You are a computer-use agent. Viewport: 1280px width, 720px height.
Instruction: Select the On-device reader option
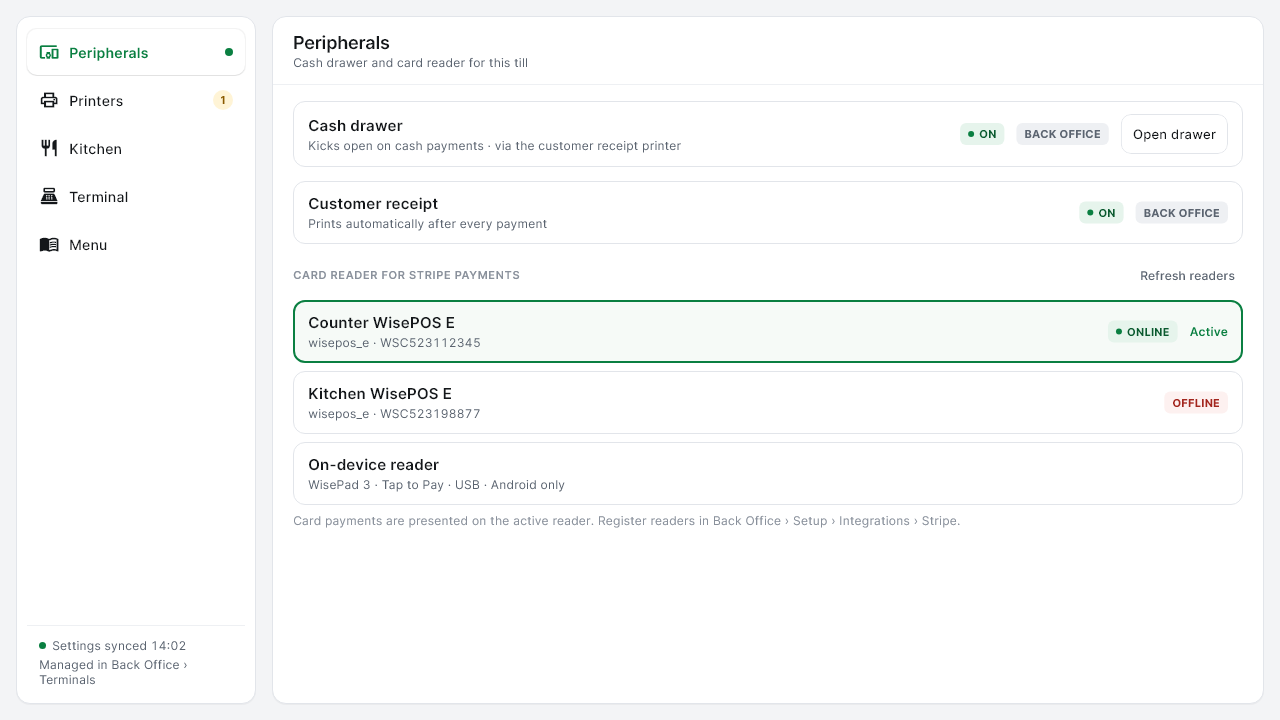tap(768, 474)
